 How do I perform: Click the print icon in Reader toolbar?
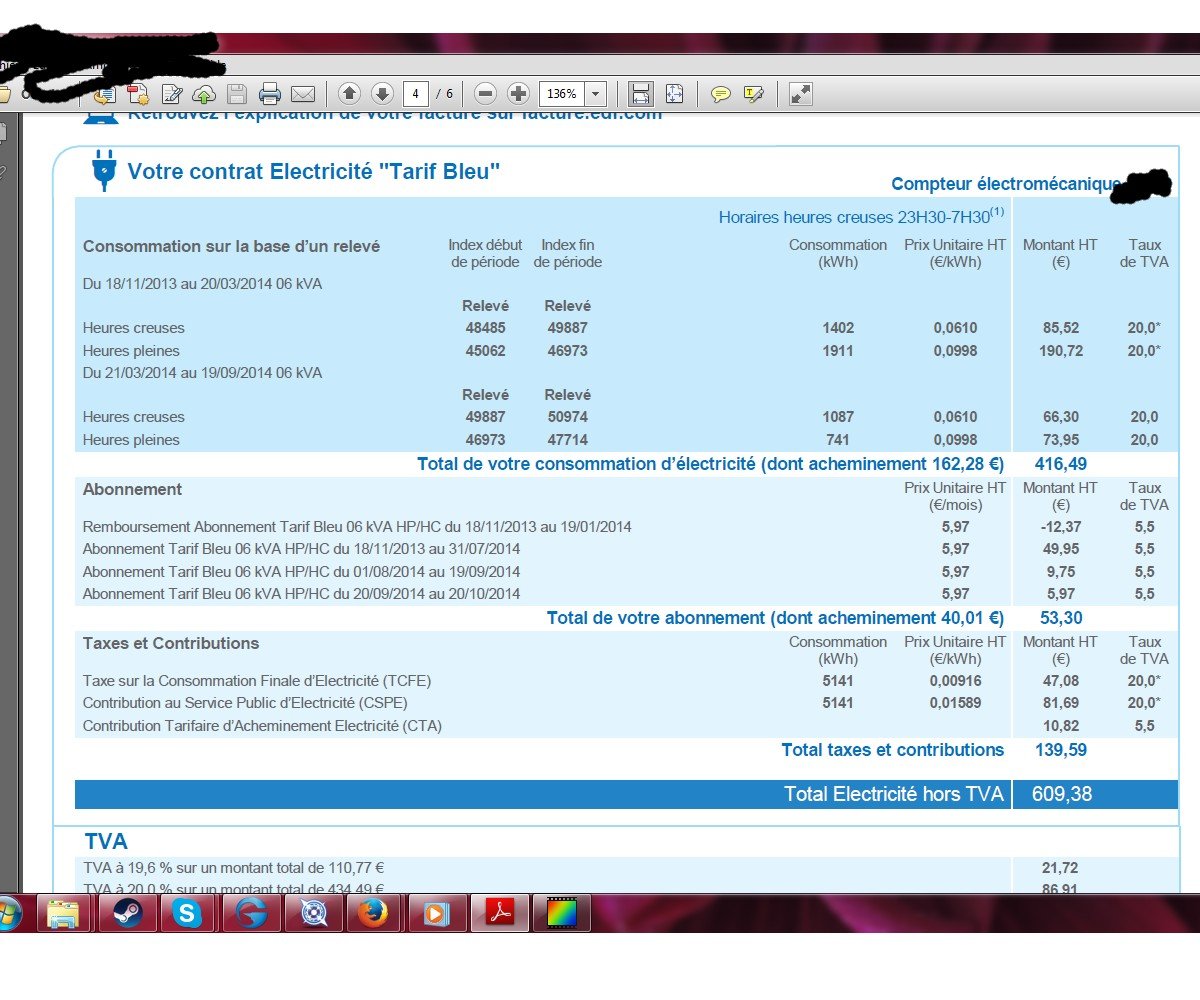(270, 95)
